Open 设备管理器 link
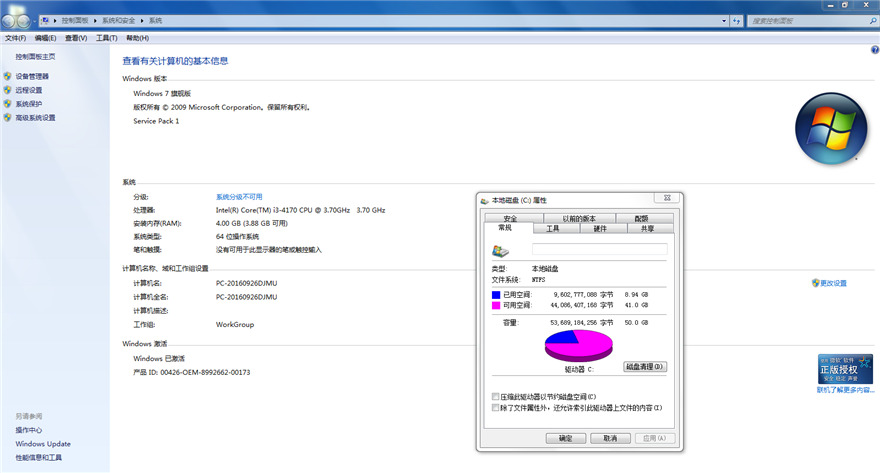Viewport: 880px width, 473px height. [x=32, y=76]
